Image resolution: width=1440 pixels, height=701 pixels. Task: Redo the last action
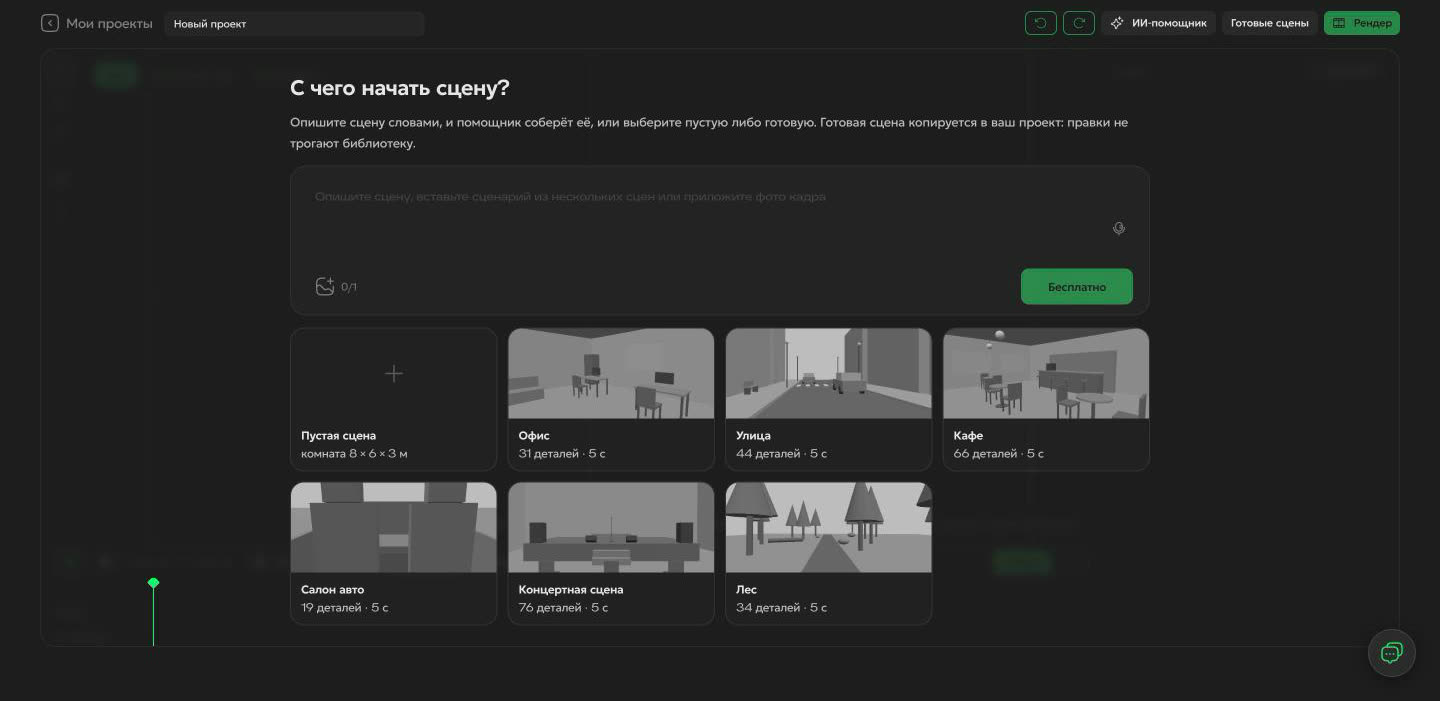pyautogui.click(x=1079, y=23)
